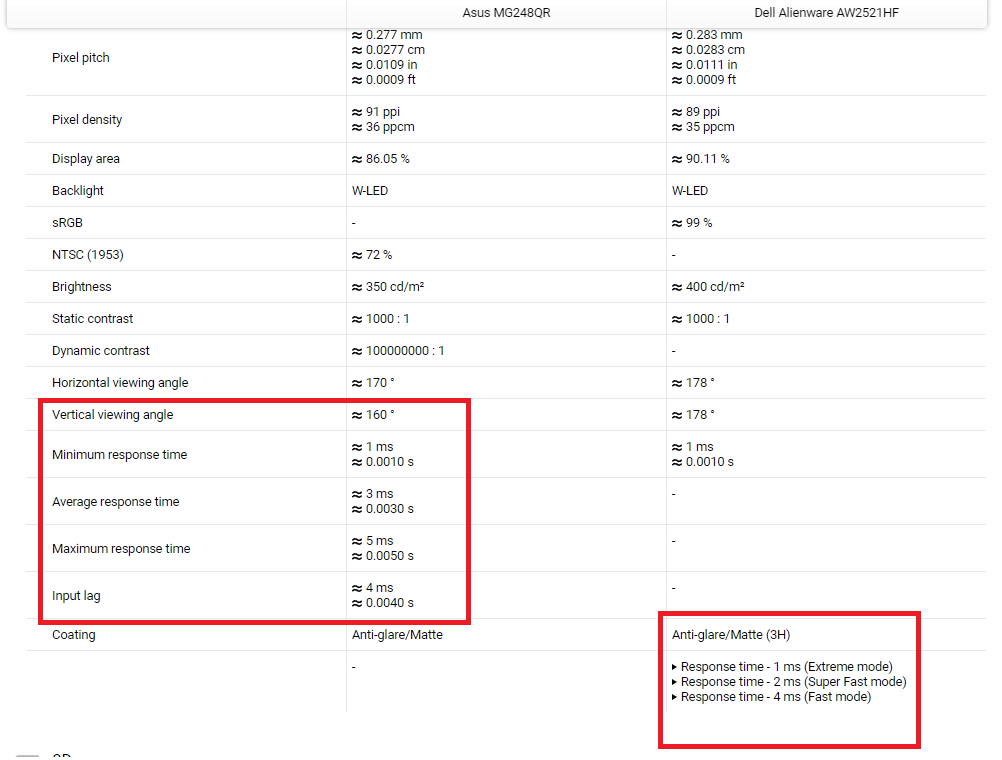The width and height of the screenshot is (1002, 760).
Task: Click Asus vertical viewing angle 160 °
Action: point(373,414)
